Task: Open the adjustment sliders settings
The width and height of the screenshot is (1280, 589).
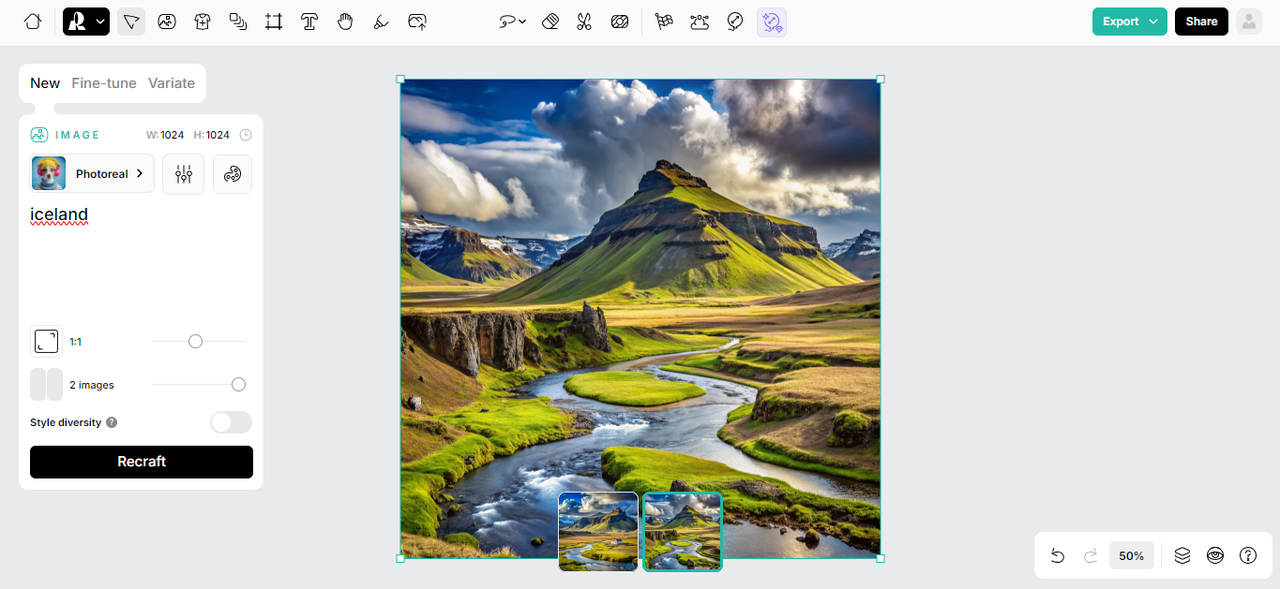Action: pyautogui.click(x=183, y=174)
